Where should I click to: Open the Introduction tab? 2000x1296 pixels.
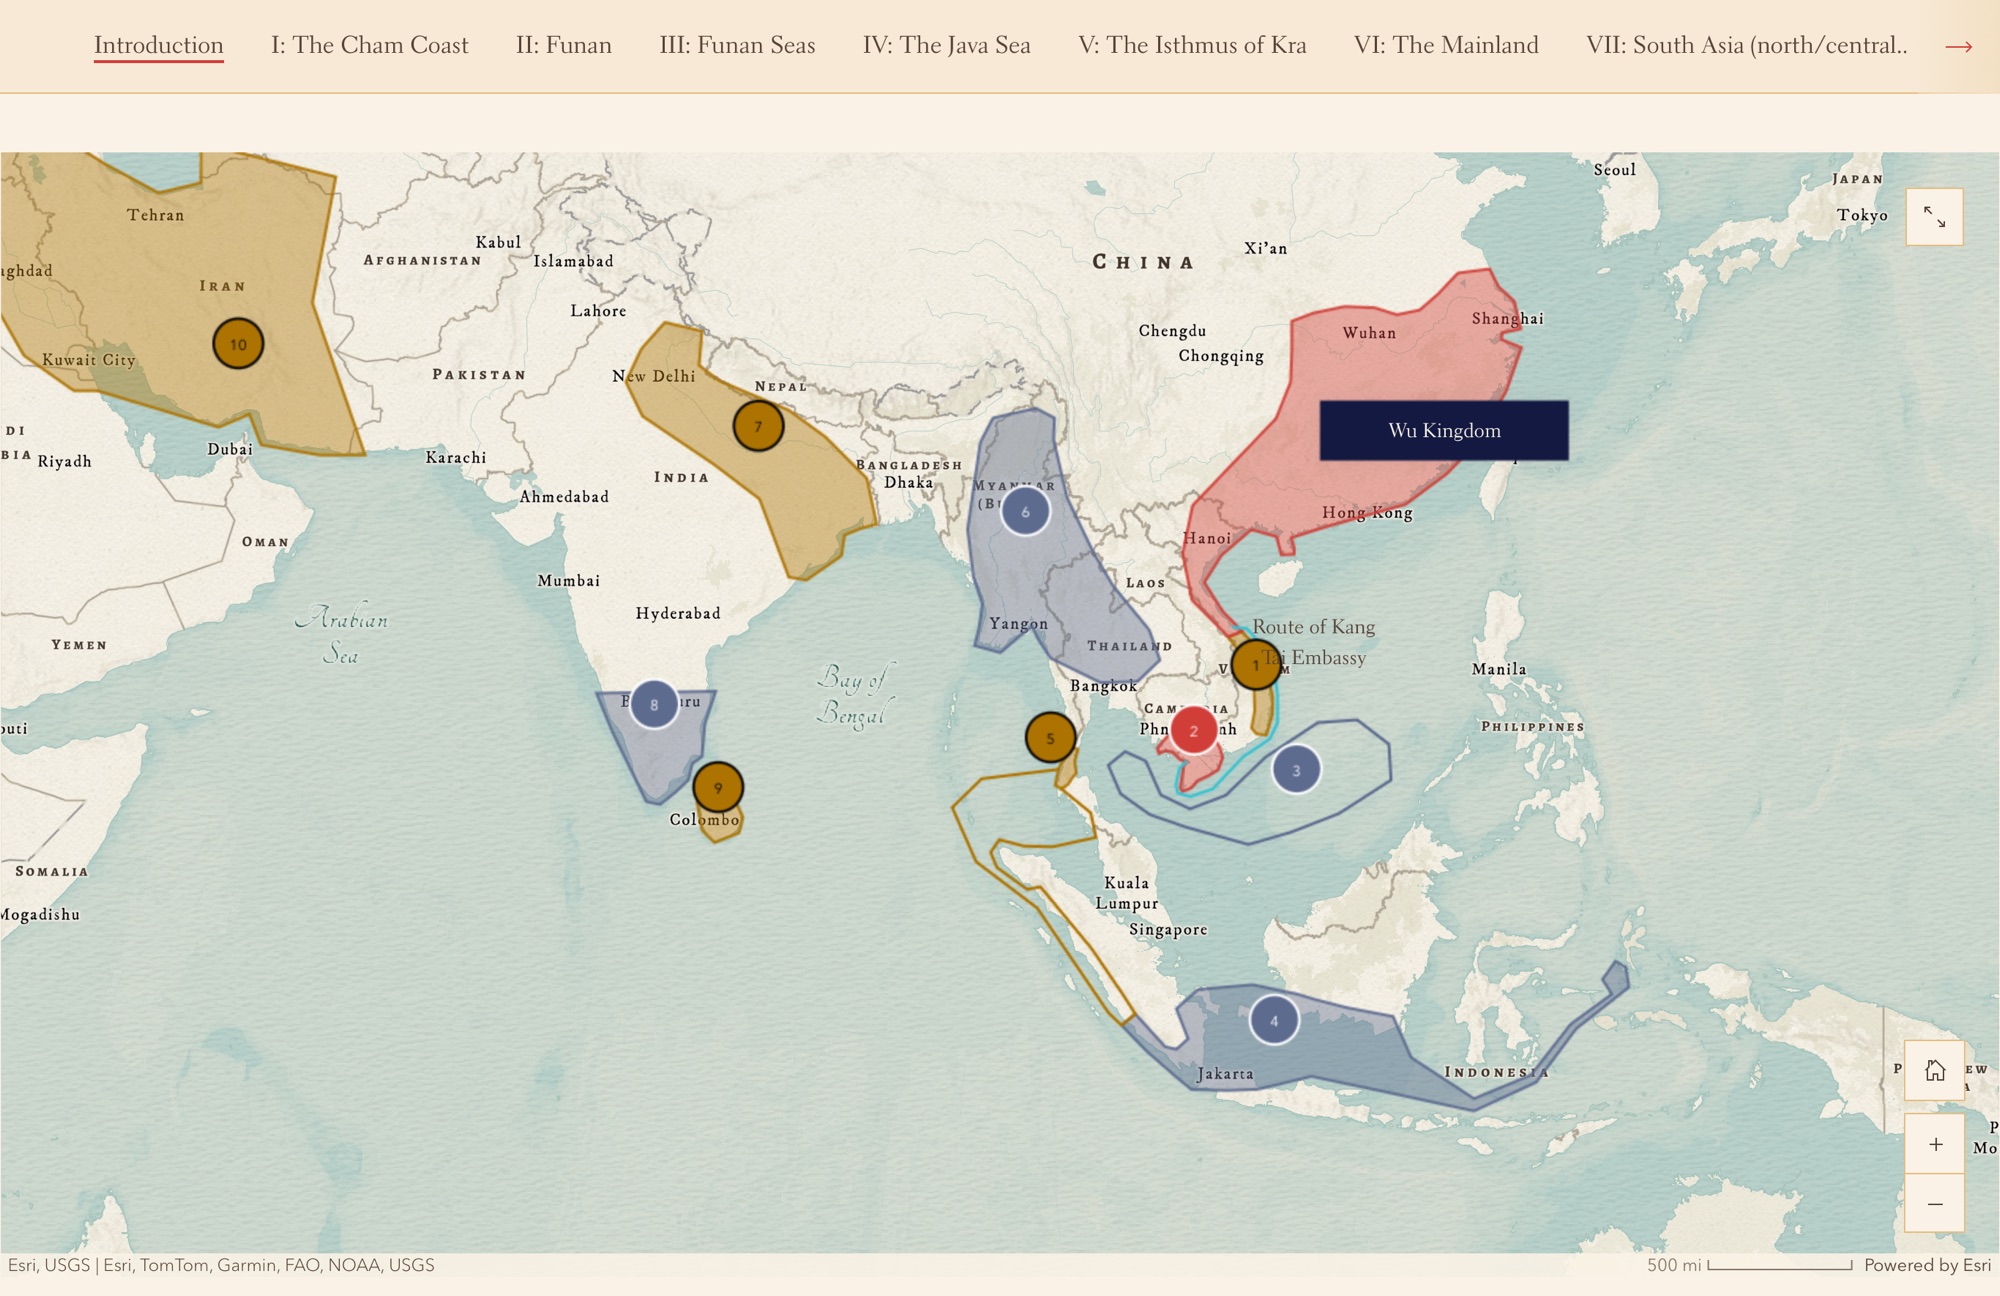click(158, 45)
